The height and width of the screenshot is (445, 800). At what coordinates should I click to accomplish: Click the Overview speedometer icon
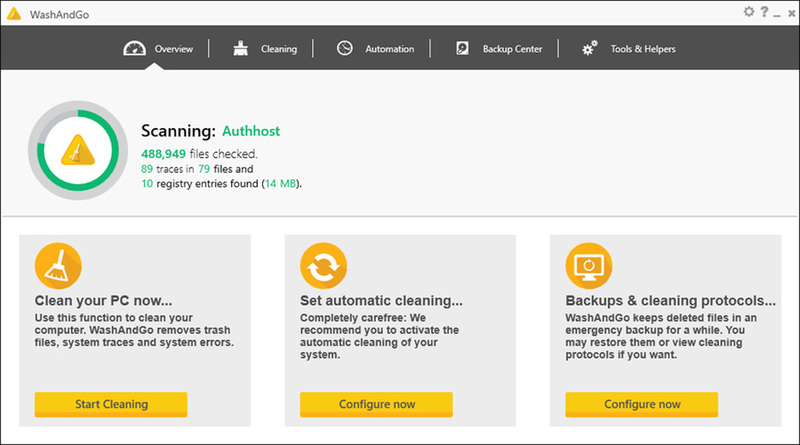pyautogui.click(x=134, y=48)
